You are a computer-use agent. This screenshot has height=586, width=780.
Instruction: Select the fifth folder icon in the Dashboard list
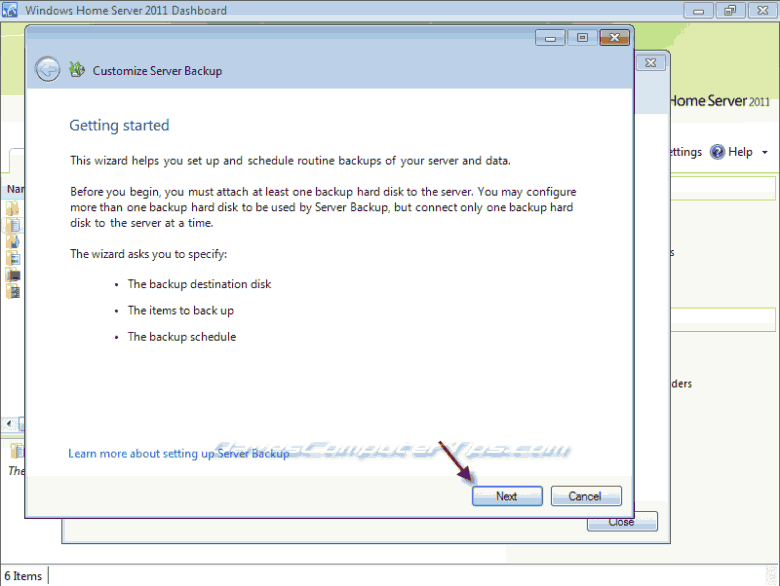click(x=13, y=274)
